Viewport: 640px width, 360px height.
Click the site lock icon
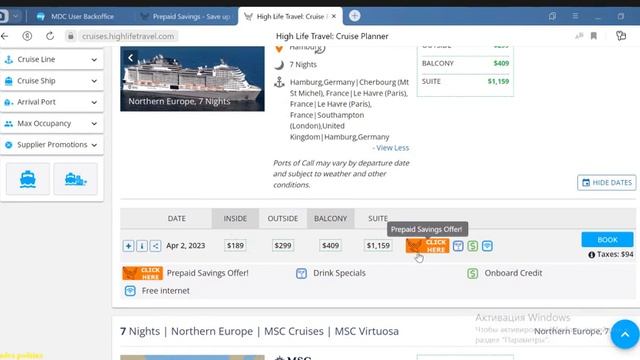[71, 36]
